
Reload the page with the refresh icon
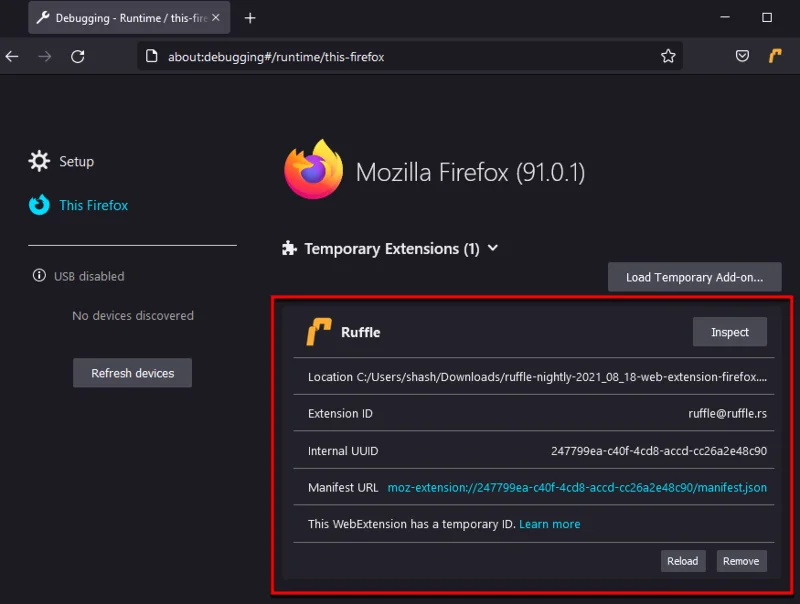78,56
